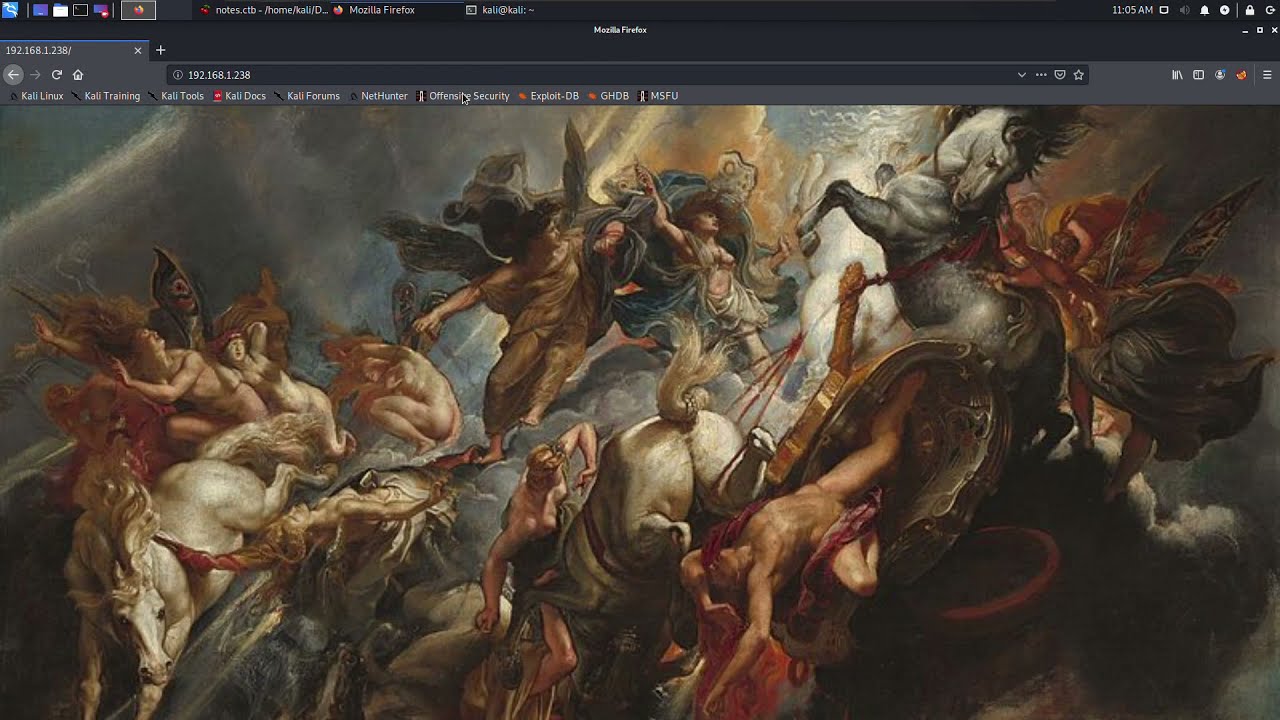Open the logout session icon
Image resolution: width=1280 pixels, height=720 pixels.
tap(1269, 10)
